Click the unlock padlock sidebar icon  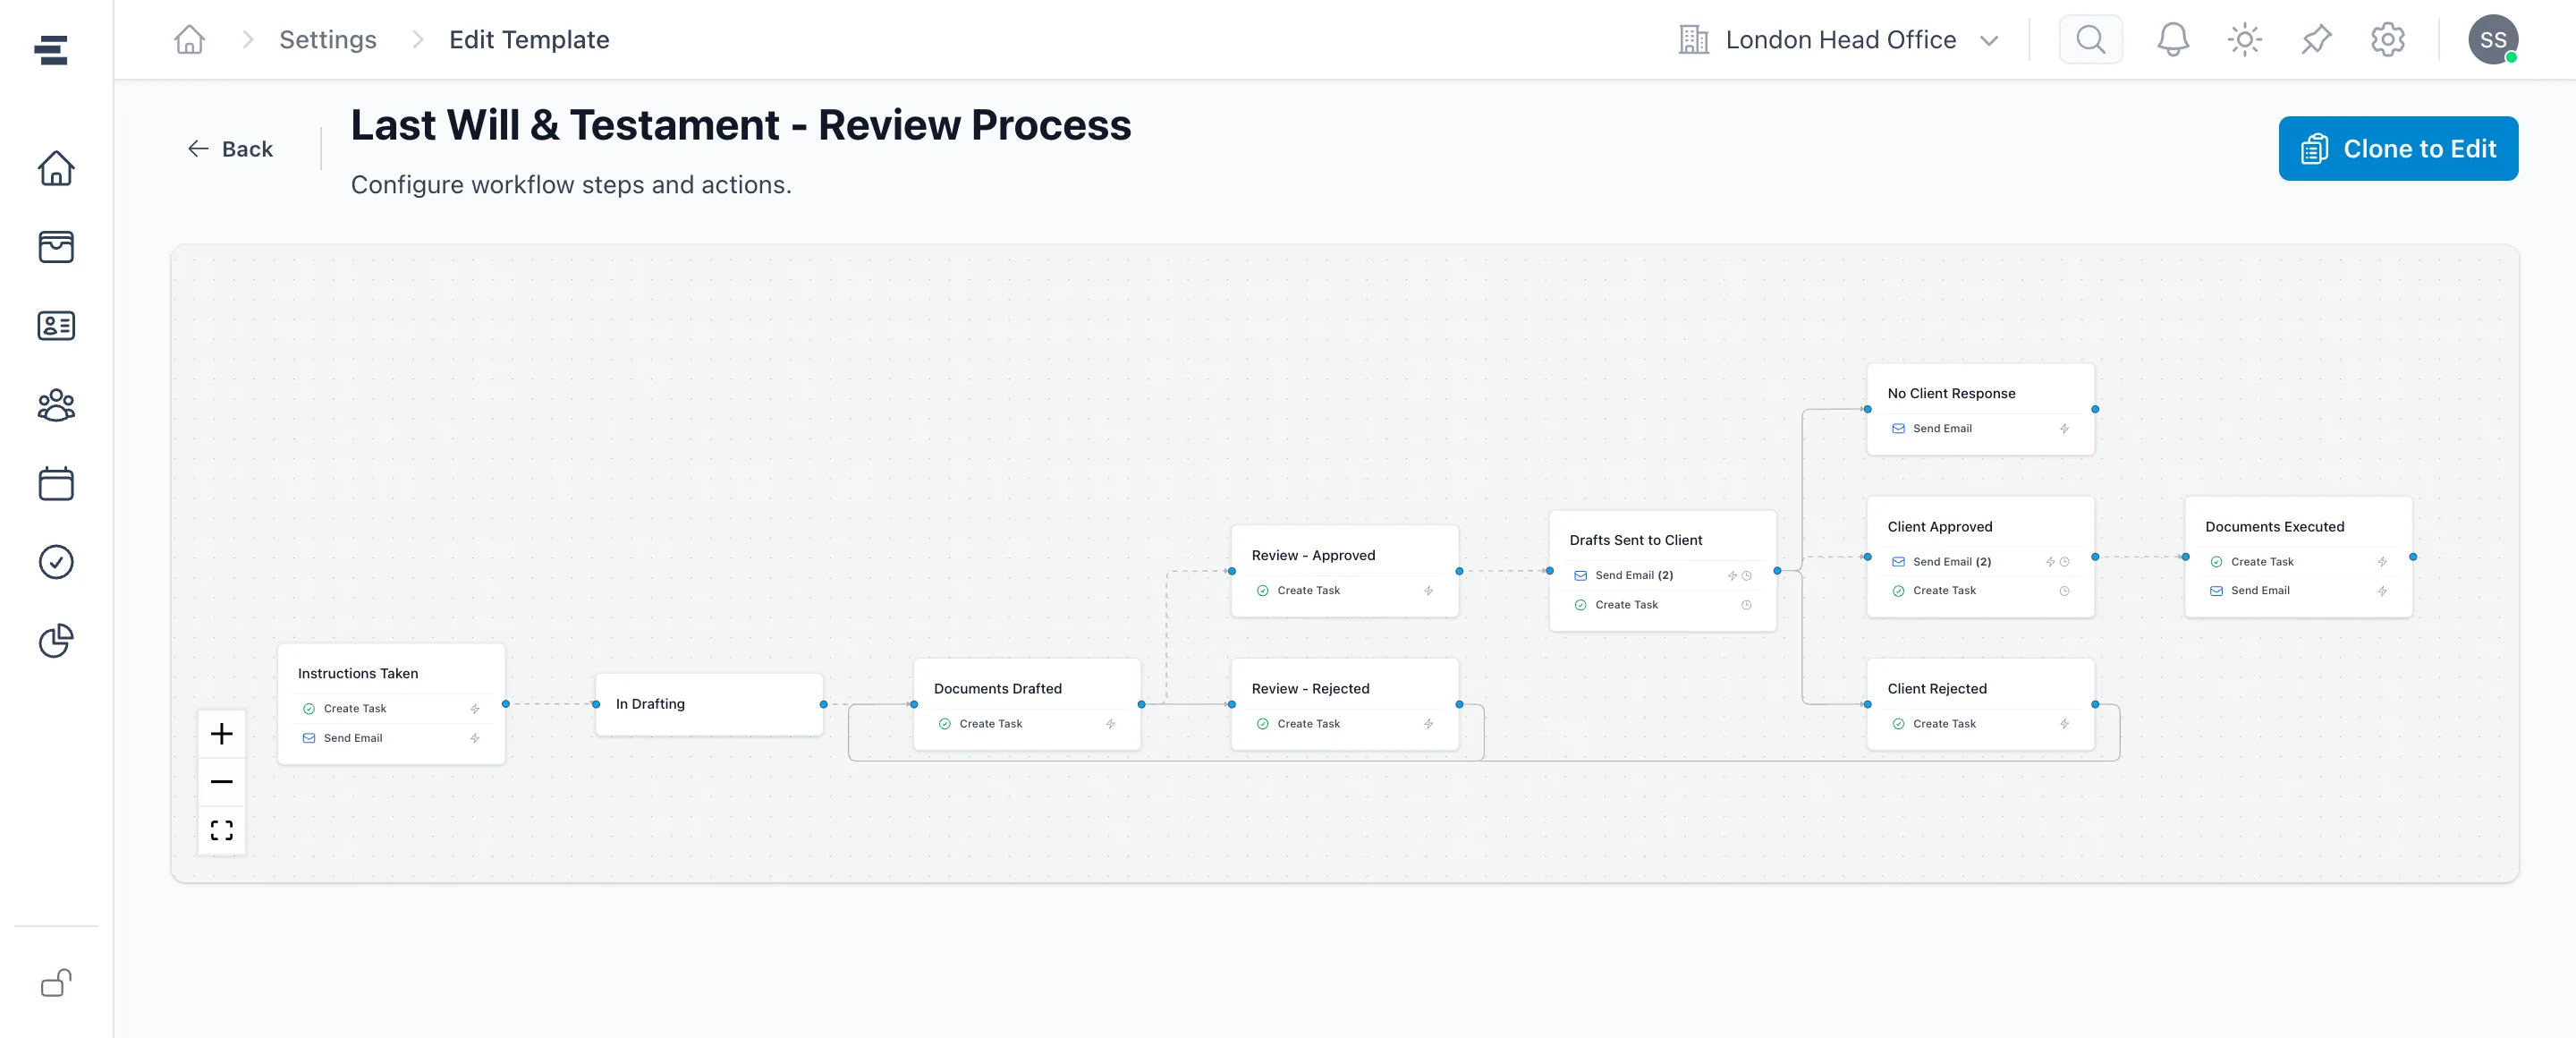coord(56,983)
